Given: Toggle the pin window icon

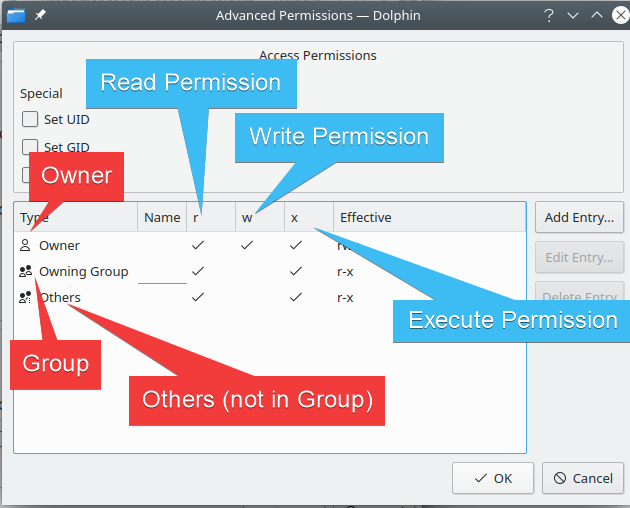Looking at the screenshot, I should coord(40,15).
